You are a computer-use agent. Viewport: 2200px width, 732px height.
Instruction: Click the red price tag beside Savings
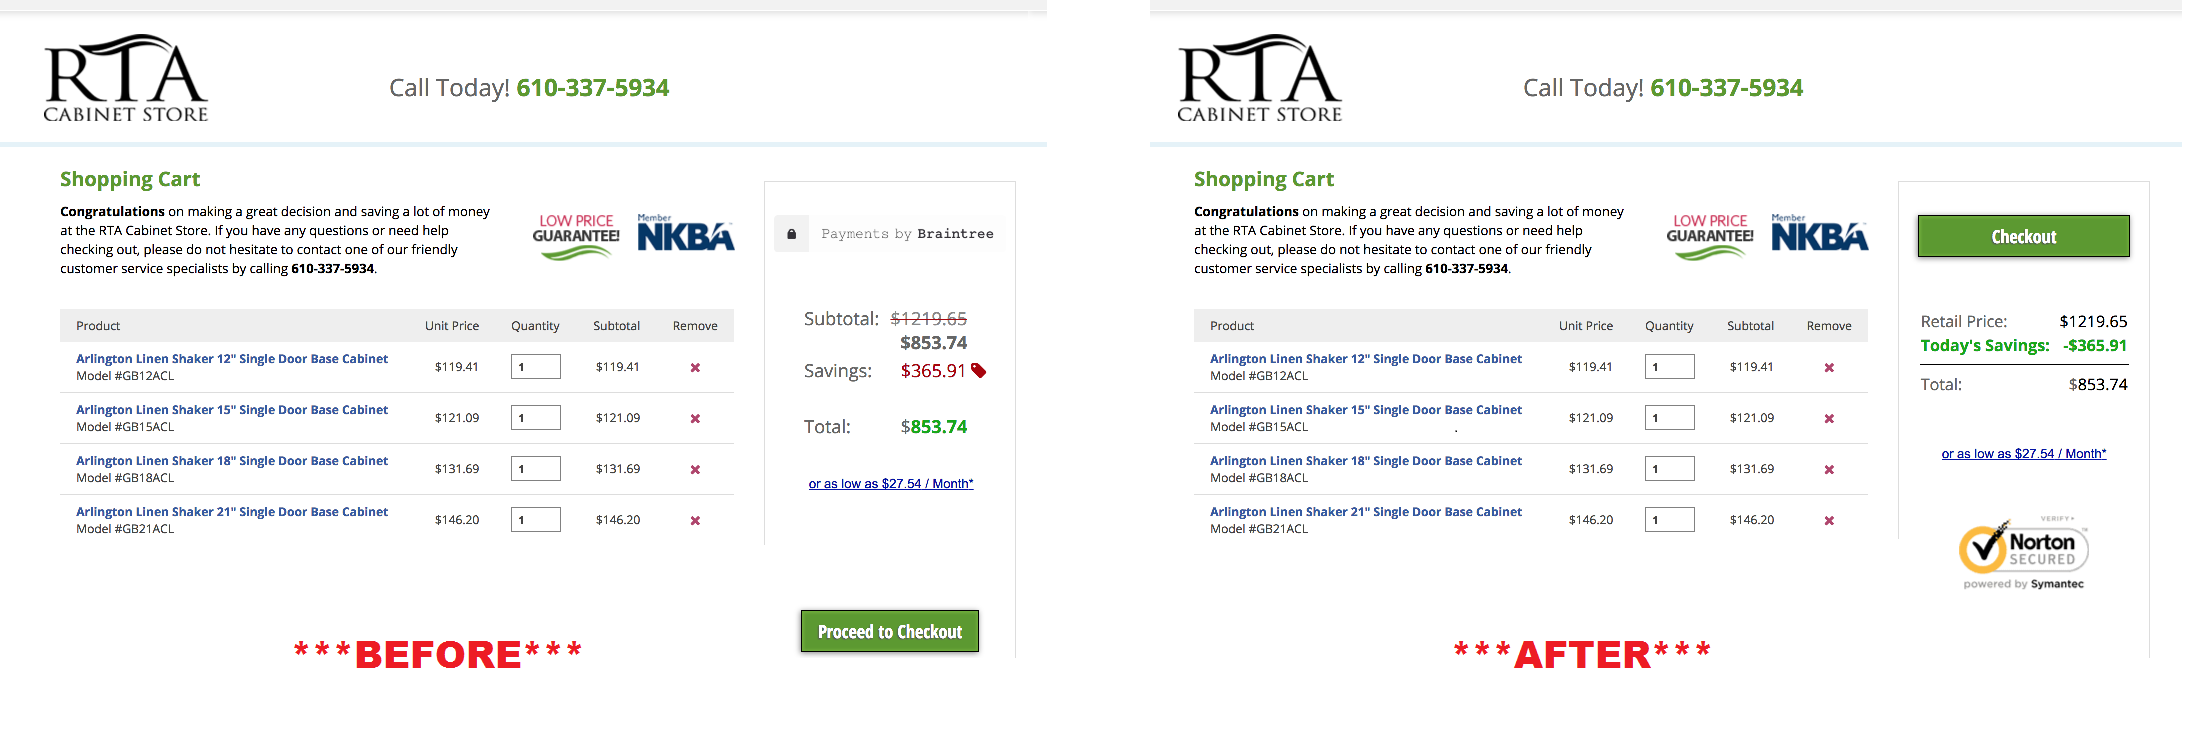click(x=979, y=371)
